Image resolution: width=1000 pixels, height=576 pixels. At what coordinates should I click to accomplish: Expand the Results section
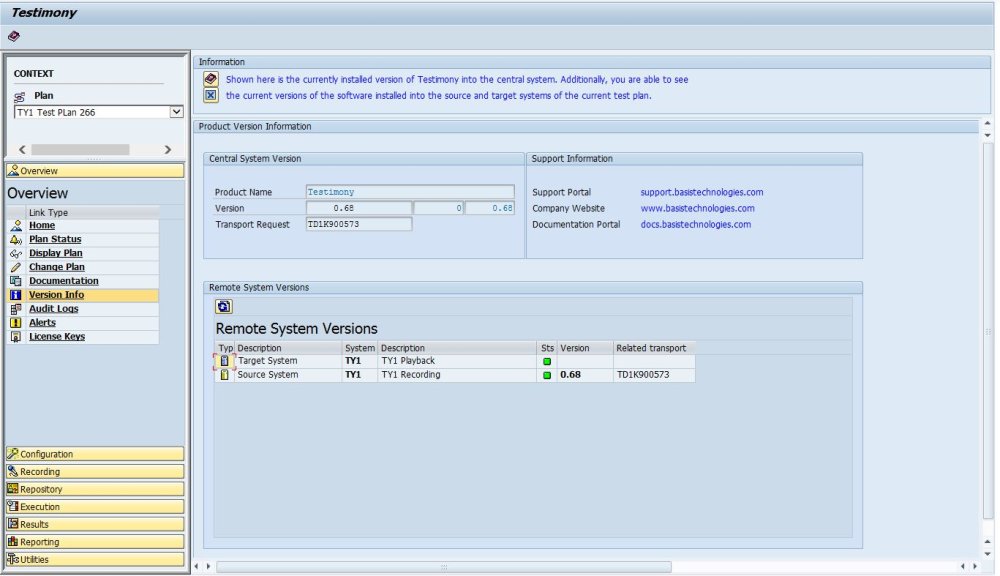(95, 524)
